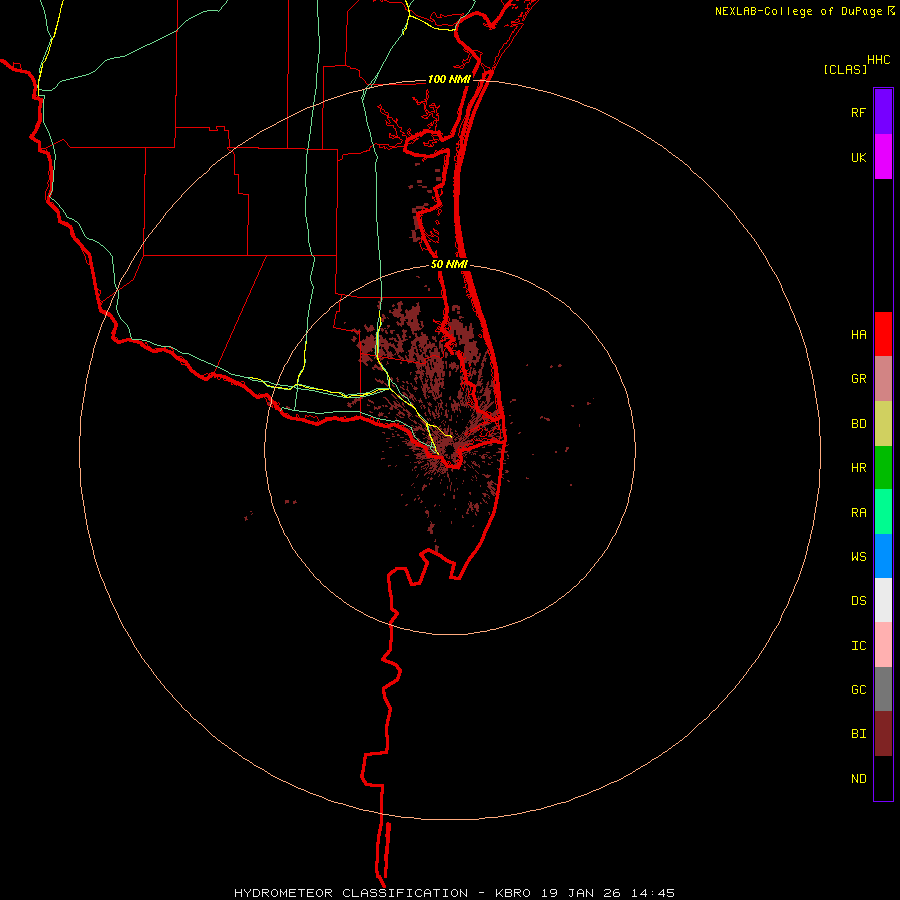Click the HHC product code label
This screenshot has width=900, height=900.
[x=879, y=60]
